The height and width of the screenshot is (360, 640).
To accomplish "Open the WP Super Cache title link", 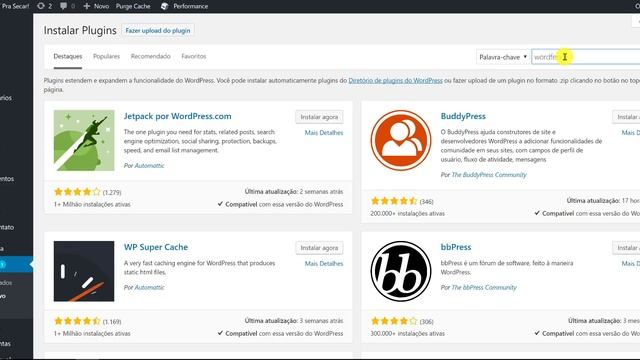I will point(156,247).
